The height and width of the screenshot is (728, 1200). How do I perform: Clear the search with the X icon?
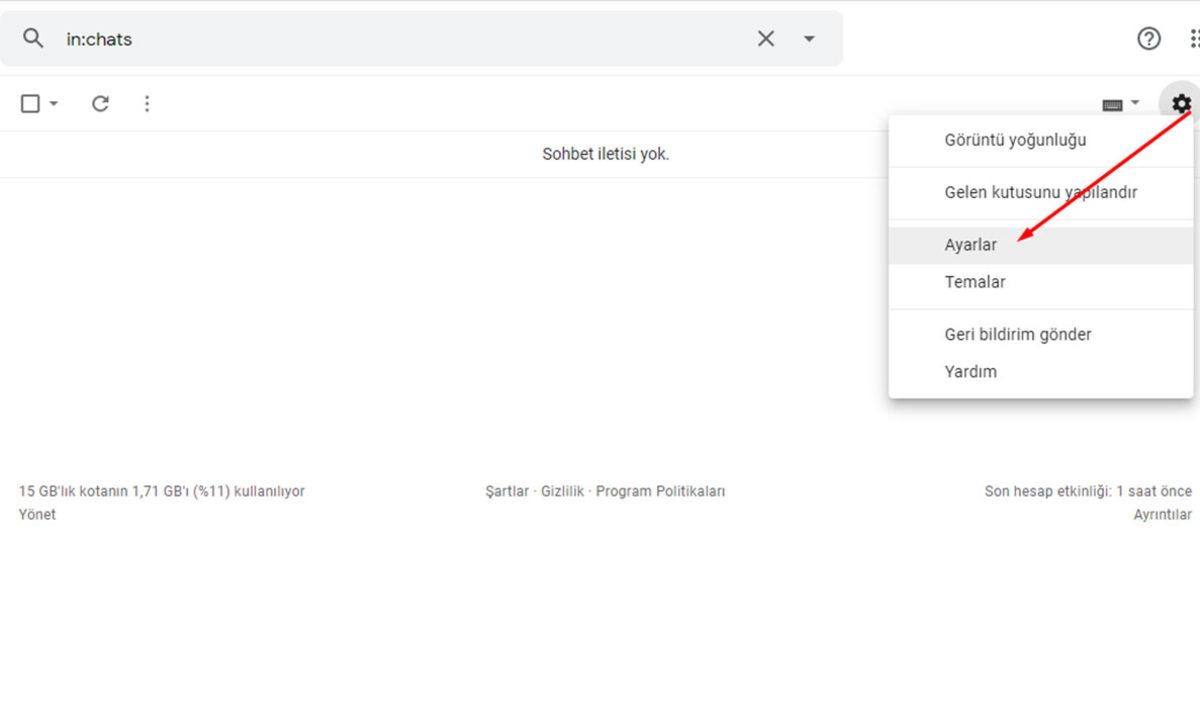click(765, 38)
